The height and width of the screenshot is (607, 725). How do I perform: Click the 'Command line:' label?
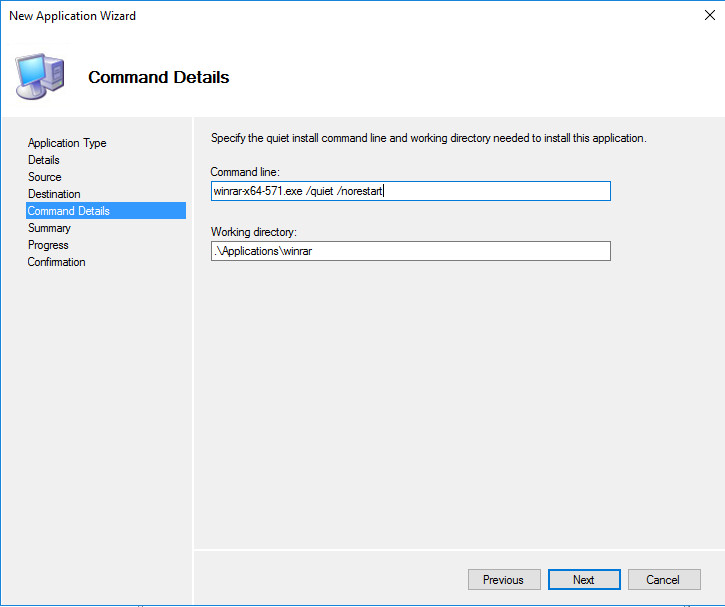coord(245,172)
